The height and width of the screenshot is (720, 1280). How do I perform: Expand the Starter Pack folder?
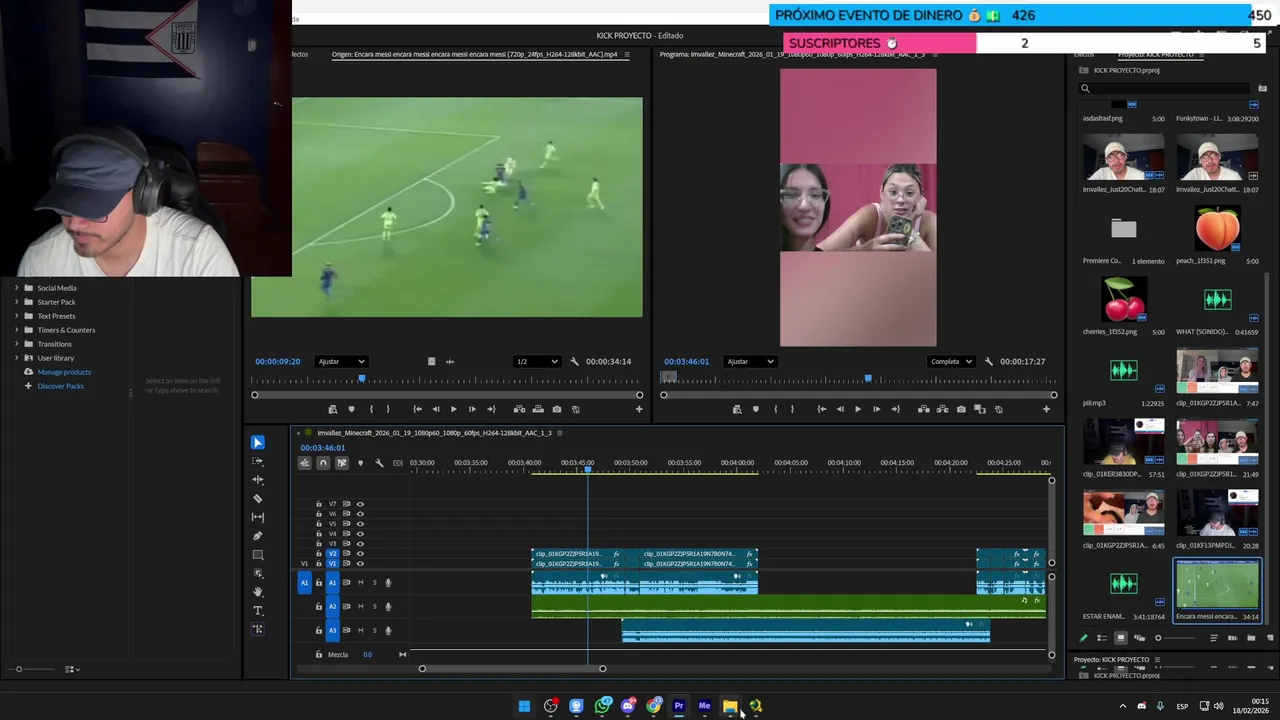pyautogui.click(x=16, y=302)
